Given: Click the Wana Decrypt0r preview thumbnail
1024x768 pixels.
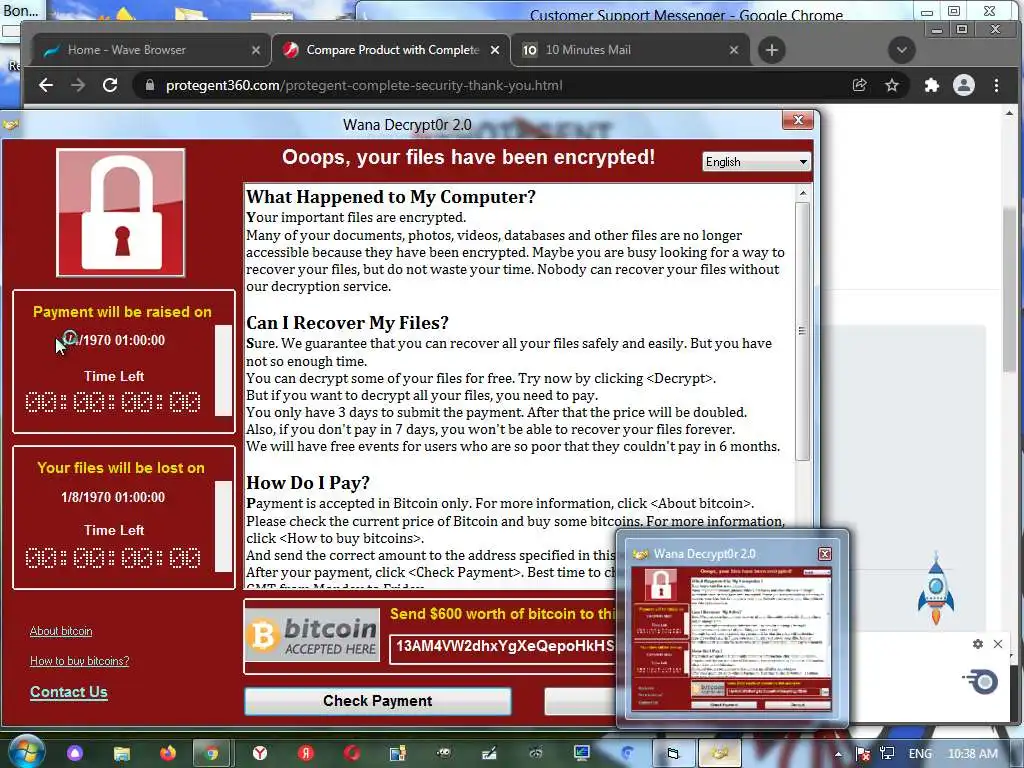Looking at the screenshot, I should coord(731,639).
